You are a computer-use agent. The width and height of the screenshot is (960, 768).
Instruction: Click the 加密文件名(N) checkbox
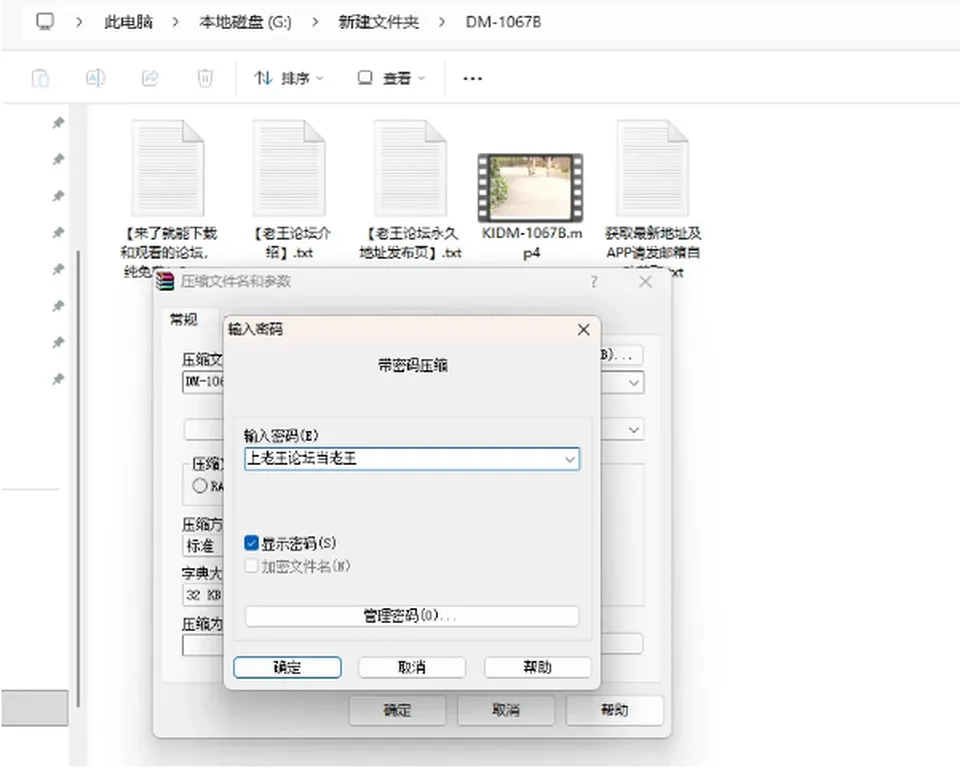(x=251, y=566)
